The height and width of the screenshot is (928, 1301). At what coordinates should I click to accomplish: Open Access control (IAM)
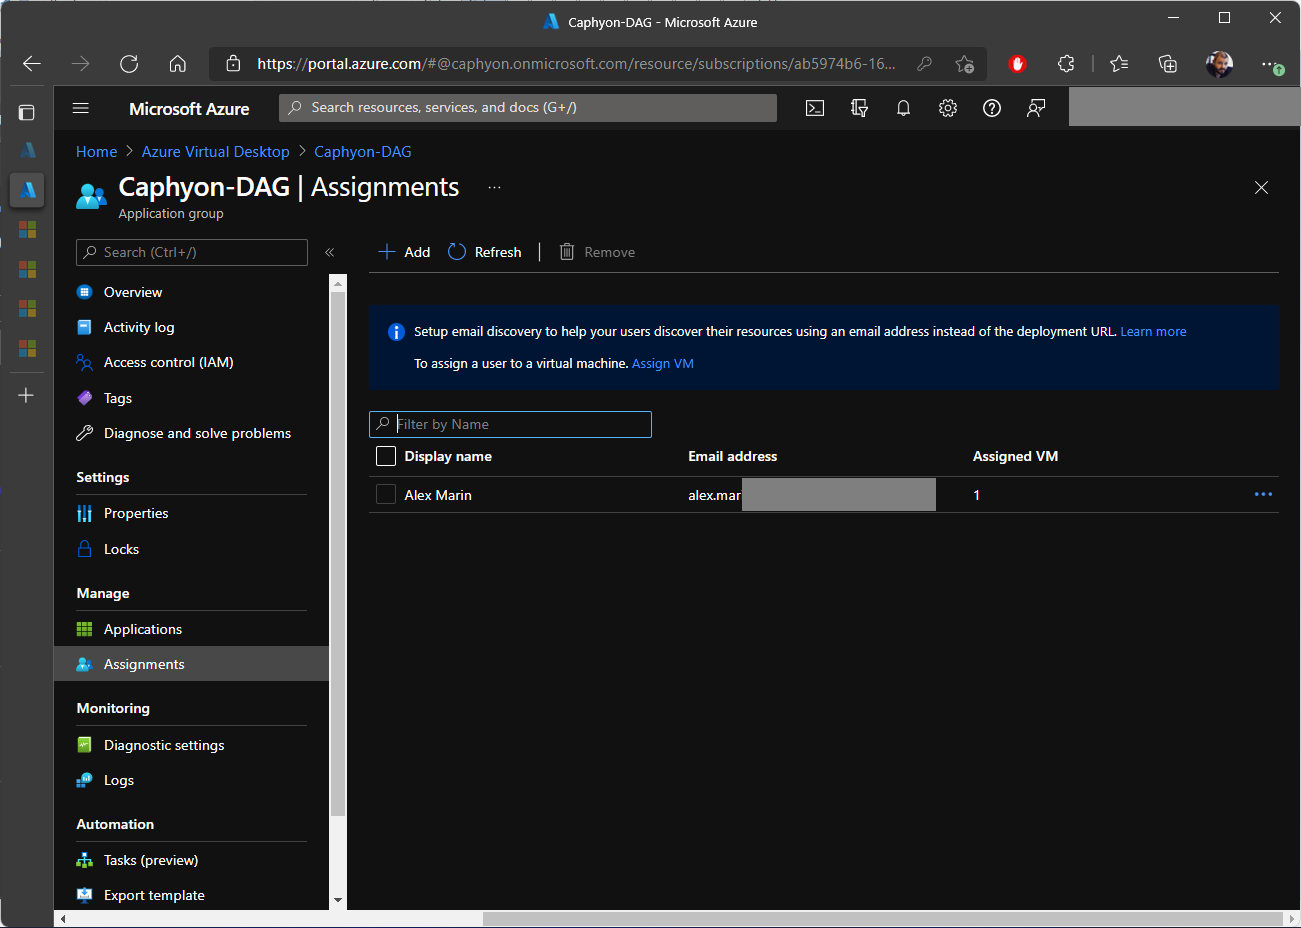[x=191, y=362]
